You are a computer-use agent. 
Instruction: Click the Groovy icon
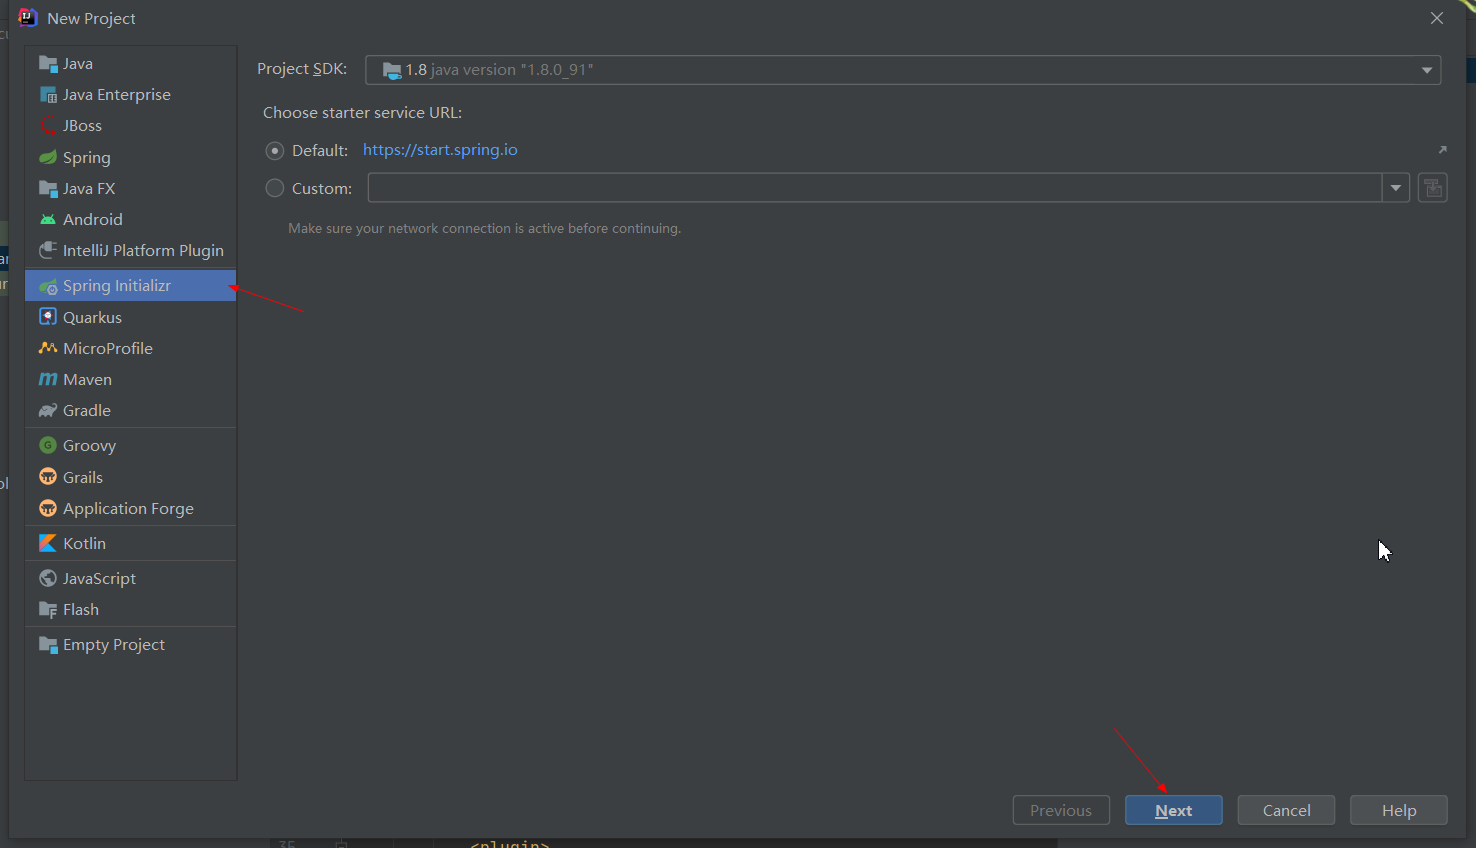(x=48, y=445)
